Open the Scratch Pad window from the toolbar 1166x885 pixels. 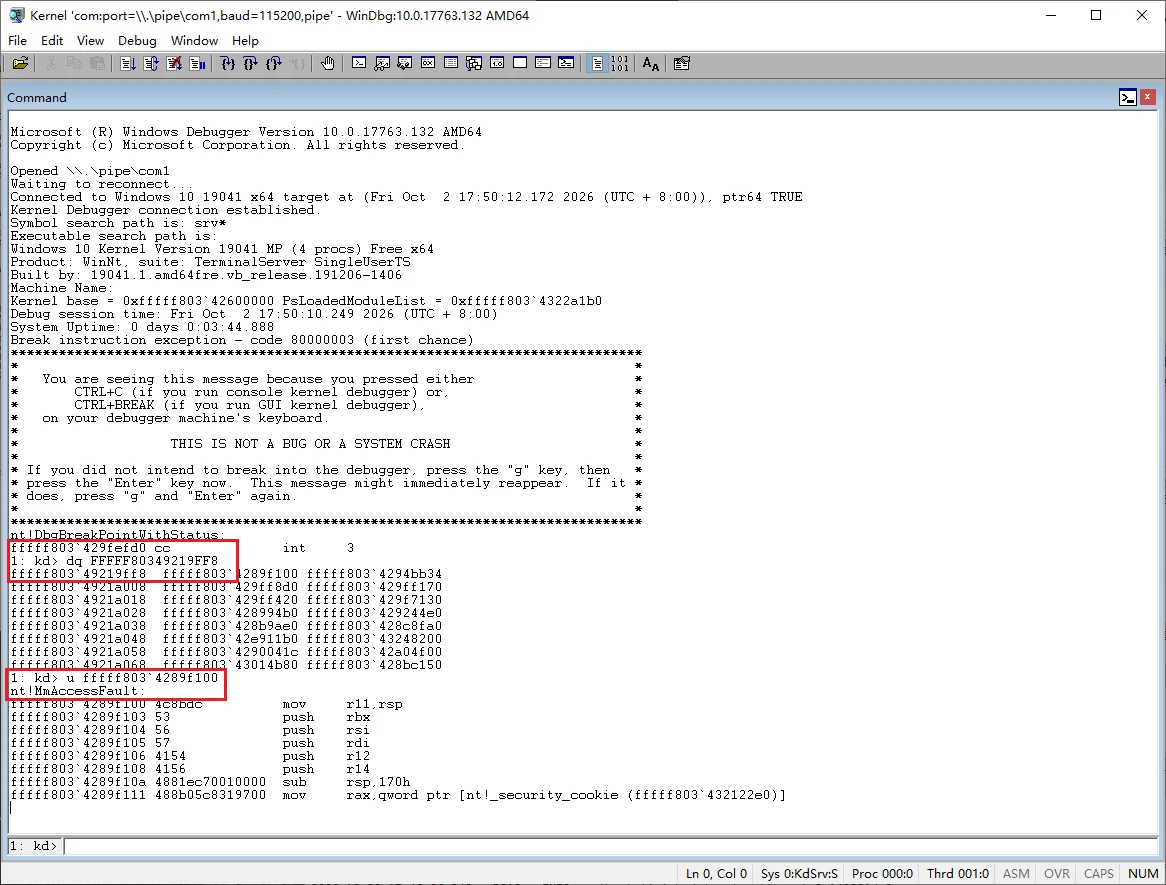pos(521,63)
